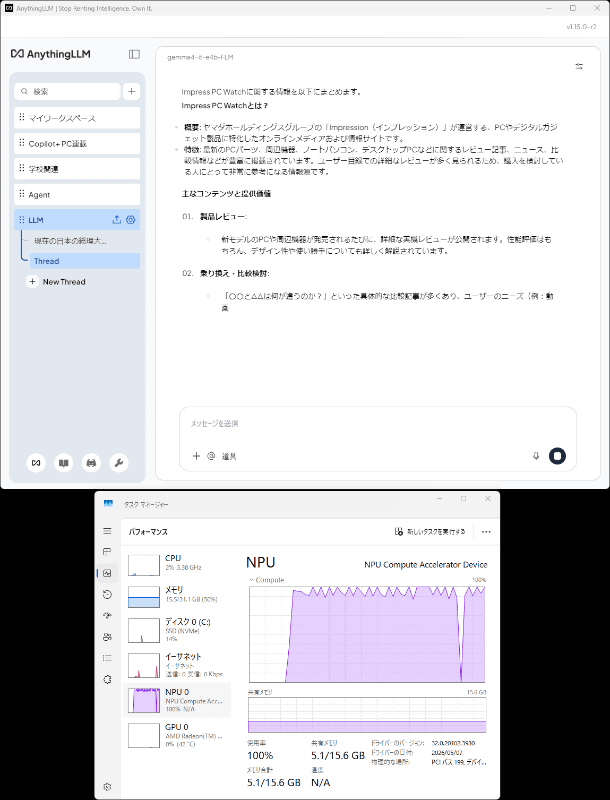Click the 製品レビュー heading in the chat
Screen dimensions: 610x800
click(223, 217)
